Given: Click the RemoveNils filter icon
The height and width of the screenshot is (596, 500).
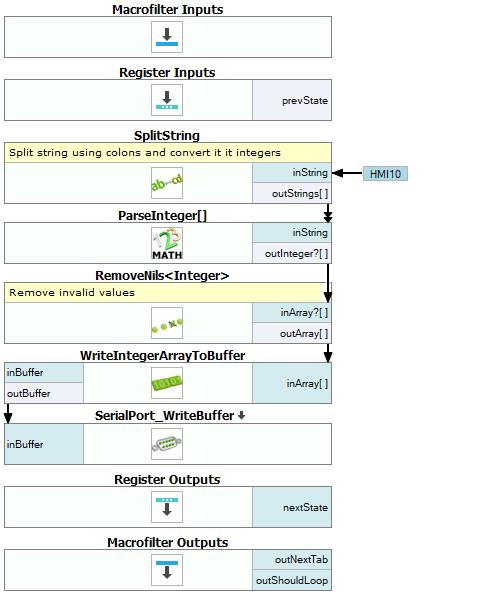Looking at the screenshot, I should (x=167, y=323).
